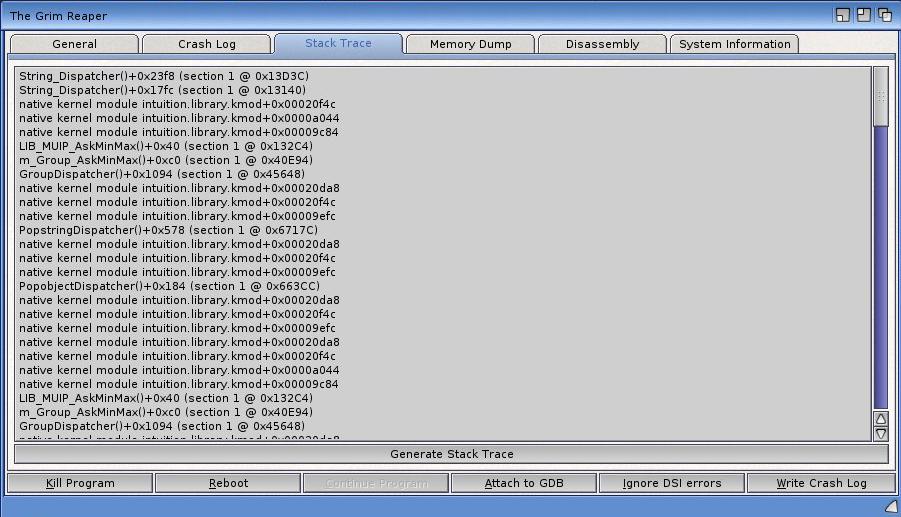This screenshot has width=901, height=517.
Task: Switch to the Disassembly tab
Action: [602, 44]
